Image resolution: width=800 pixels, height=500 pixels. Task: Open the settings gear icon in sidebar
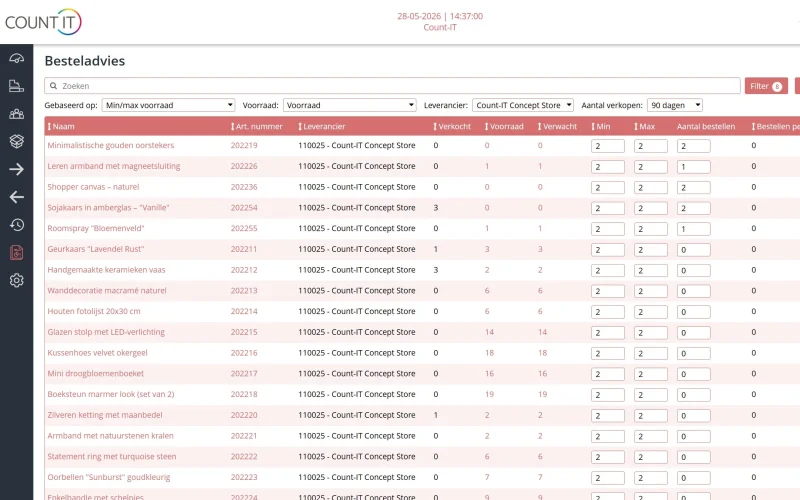click(x=16, y=280)
